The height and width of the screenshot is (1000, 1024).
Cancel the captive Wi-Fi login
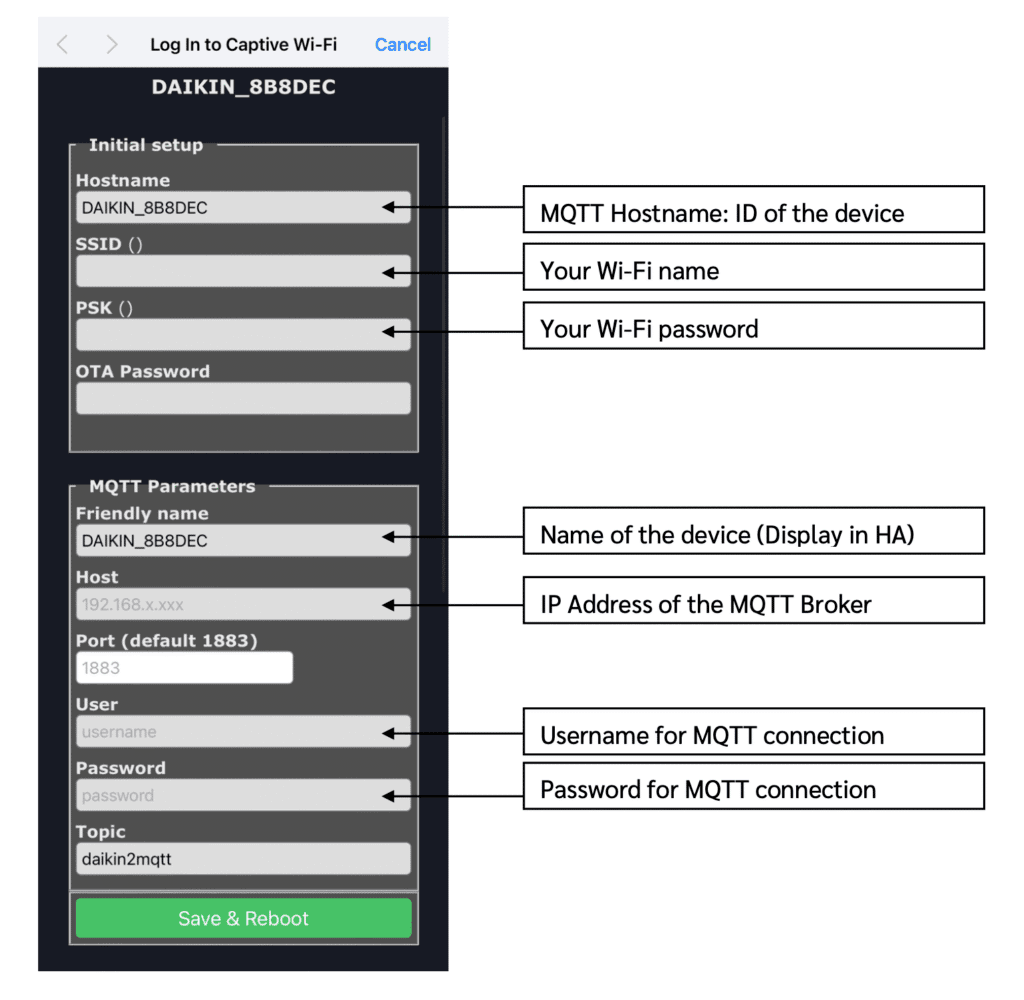coord(402,44)
